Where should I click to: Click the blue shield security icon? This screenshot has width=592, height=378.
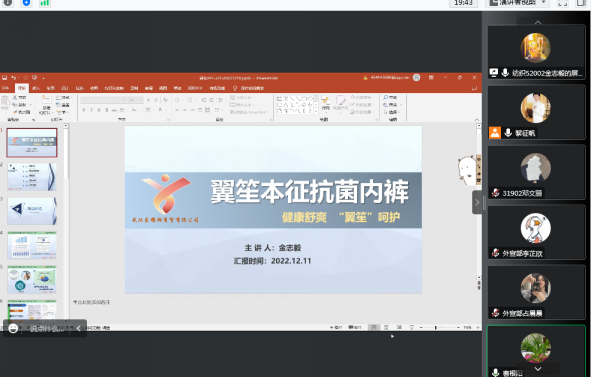(26, 3)
